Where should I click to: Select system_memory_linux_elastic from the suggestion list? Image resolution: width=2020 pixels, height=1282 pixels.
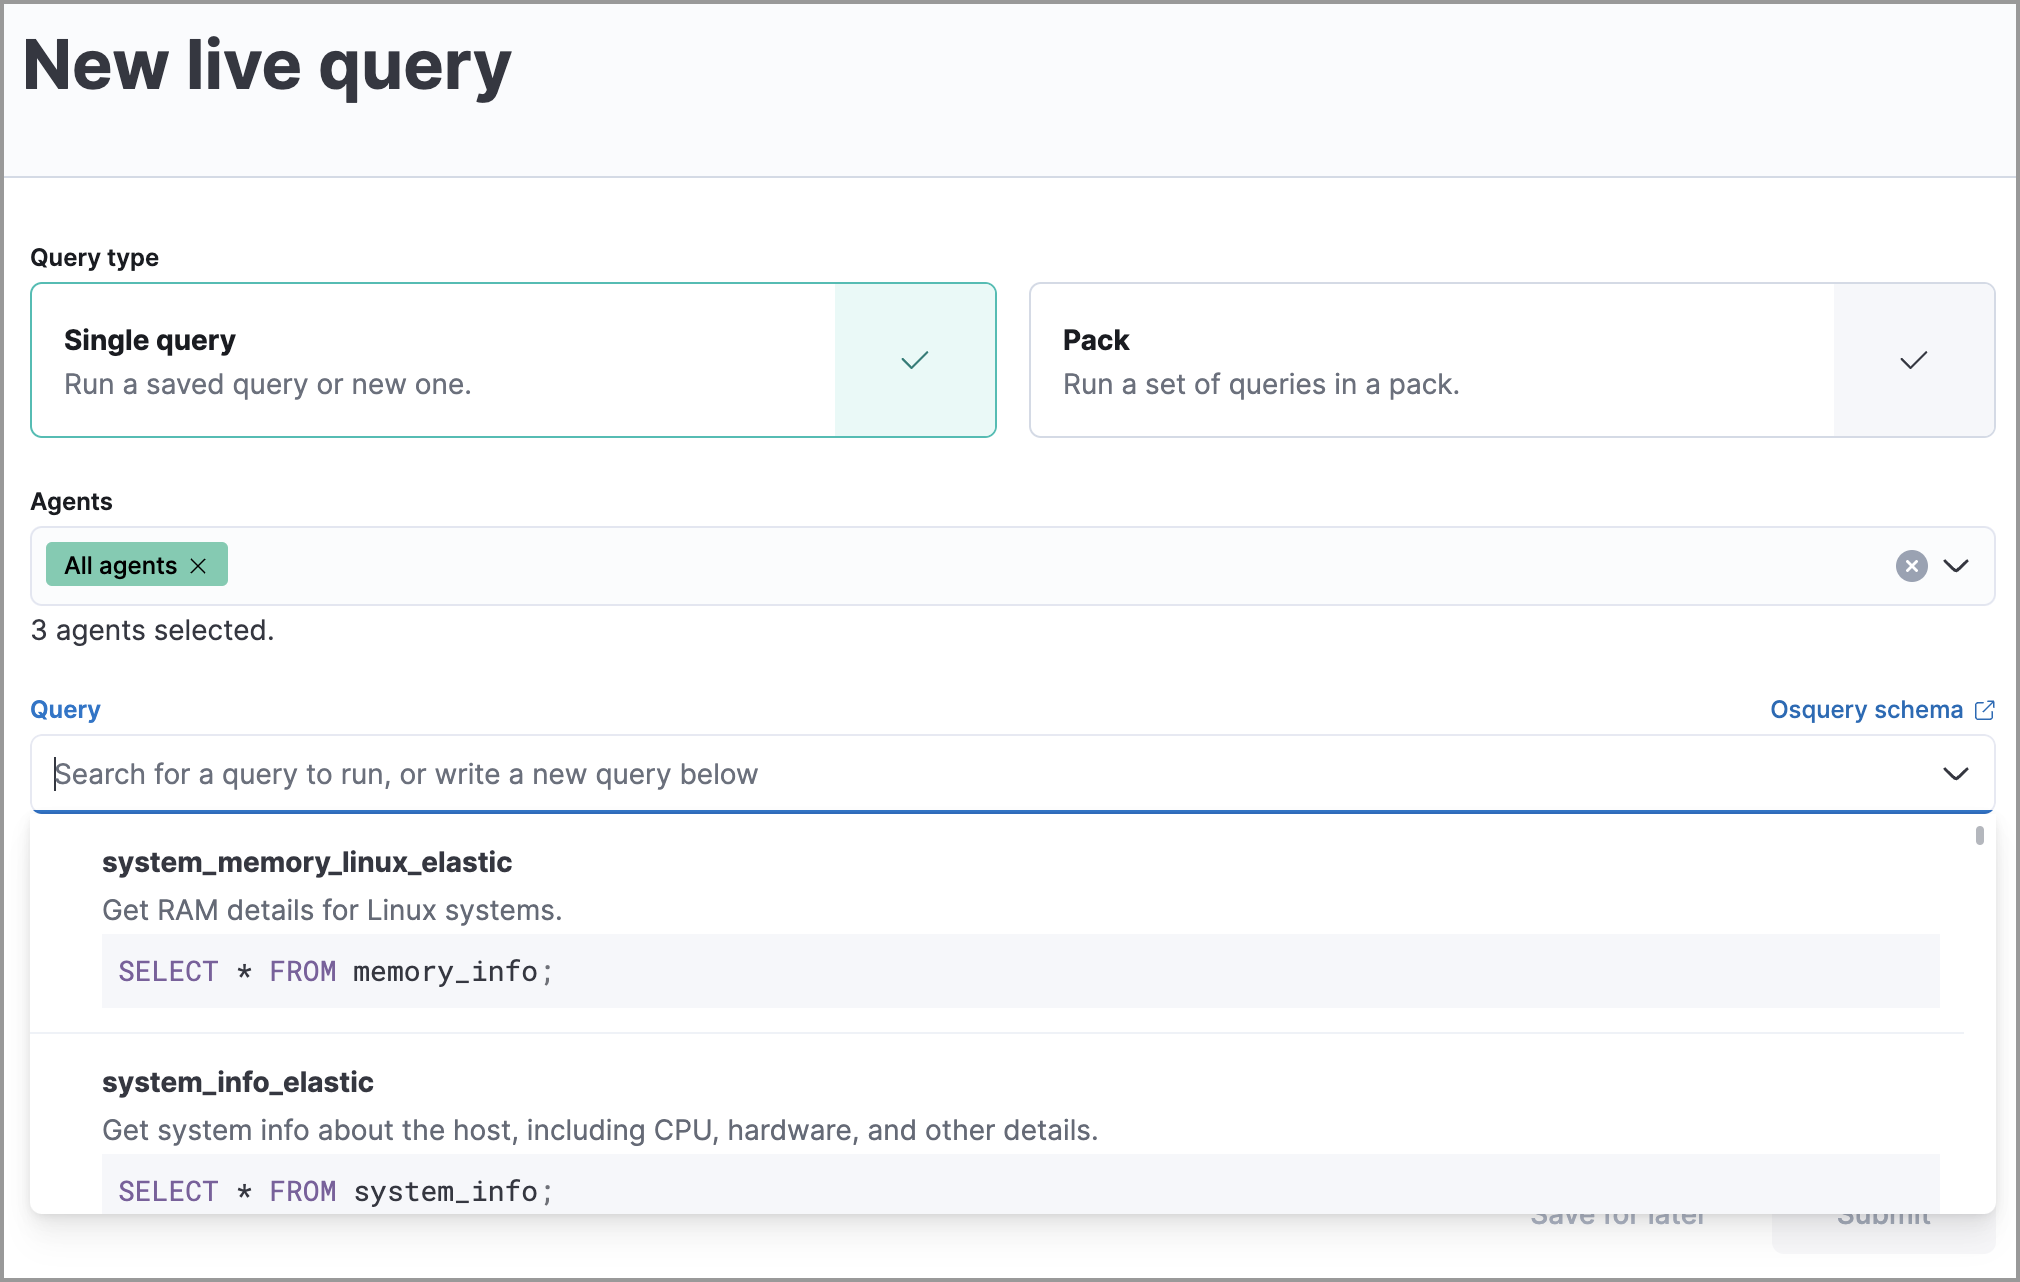click(308, 862)
